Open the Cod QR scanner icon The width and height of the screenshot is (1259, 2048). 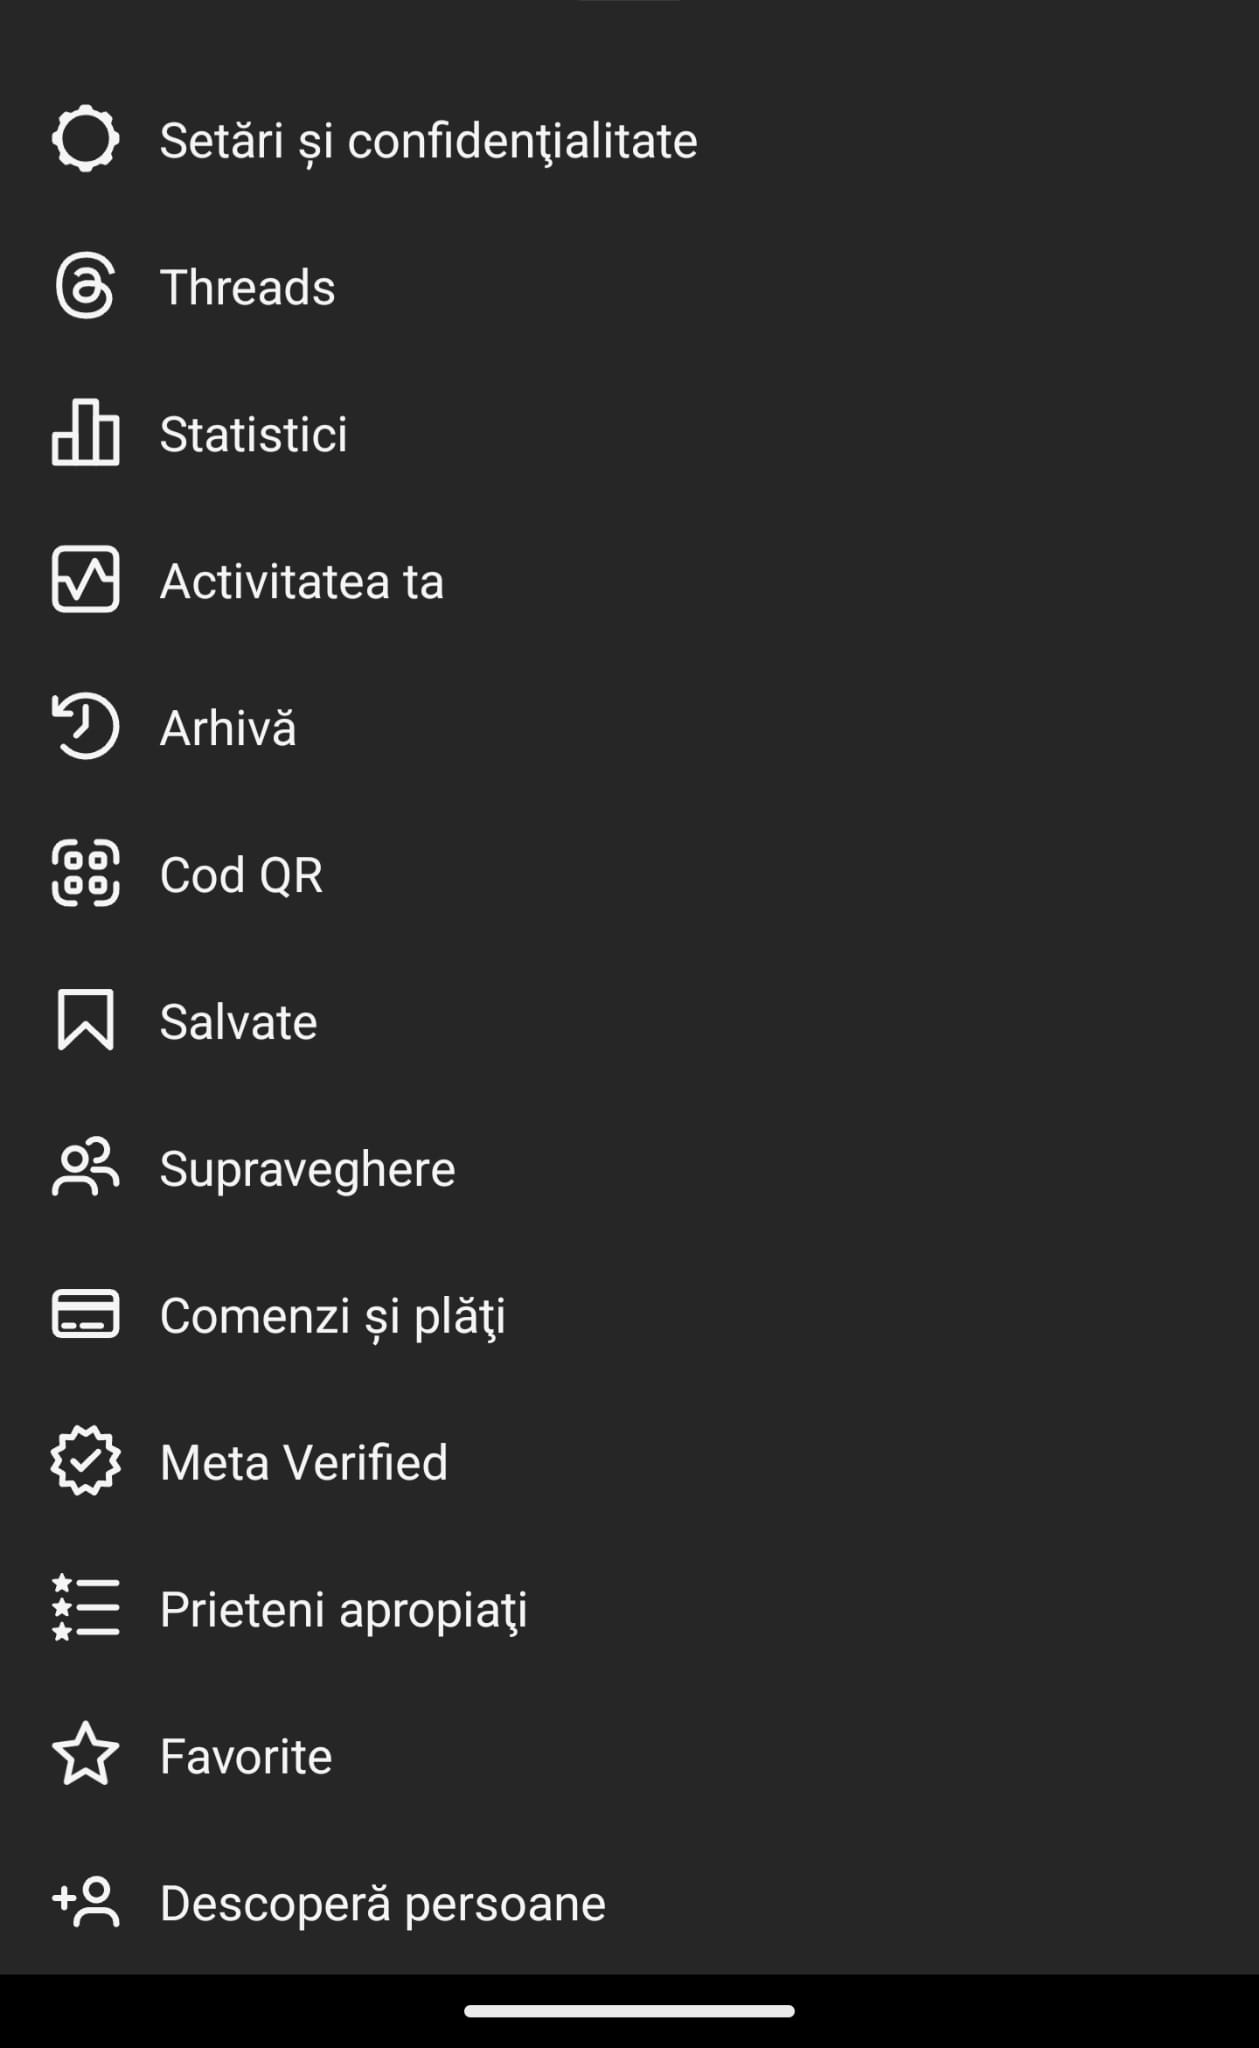pos(85,874)
